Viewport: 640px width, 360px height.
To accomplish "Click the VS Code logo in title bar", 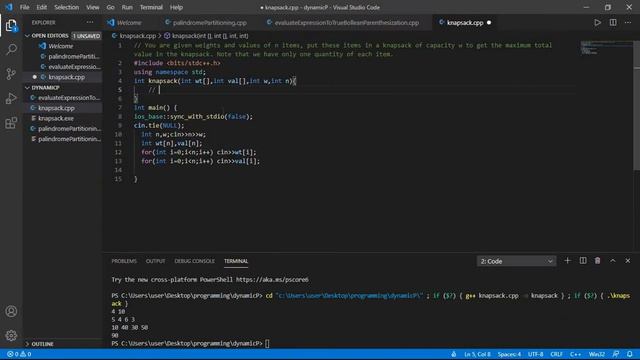I will pos(9,7).
